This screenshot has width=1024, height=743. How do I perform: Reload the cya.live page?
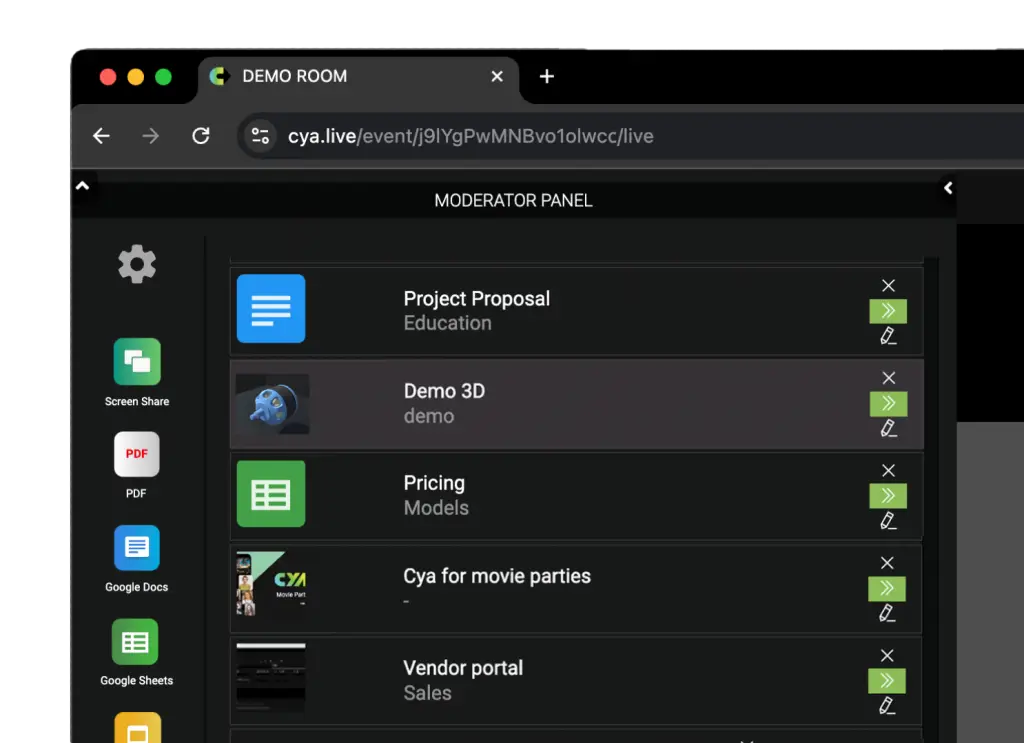200,136
